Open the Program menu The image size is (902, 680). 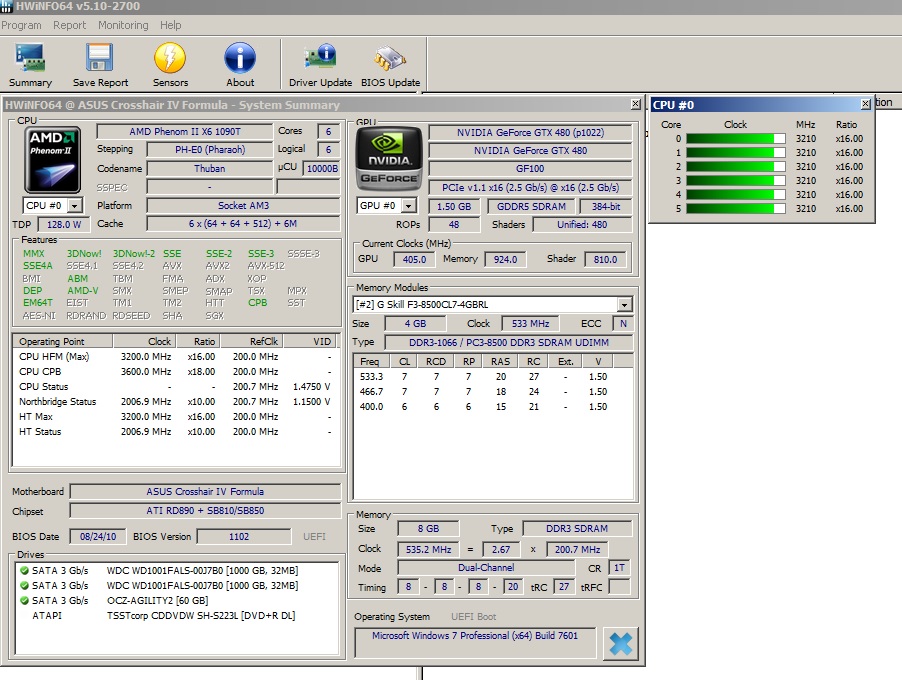[x=22, y=25]
